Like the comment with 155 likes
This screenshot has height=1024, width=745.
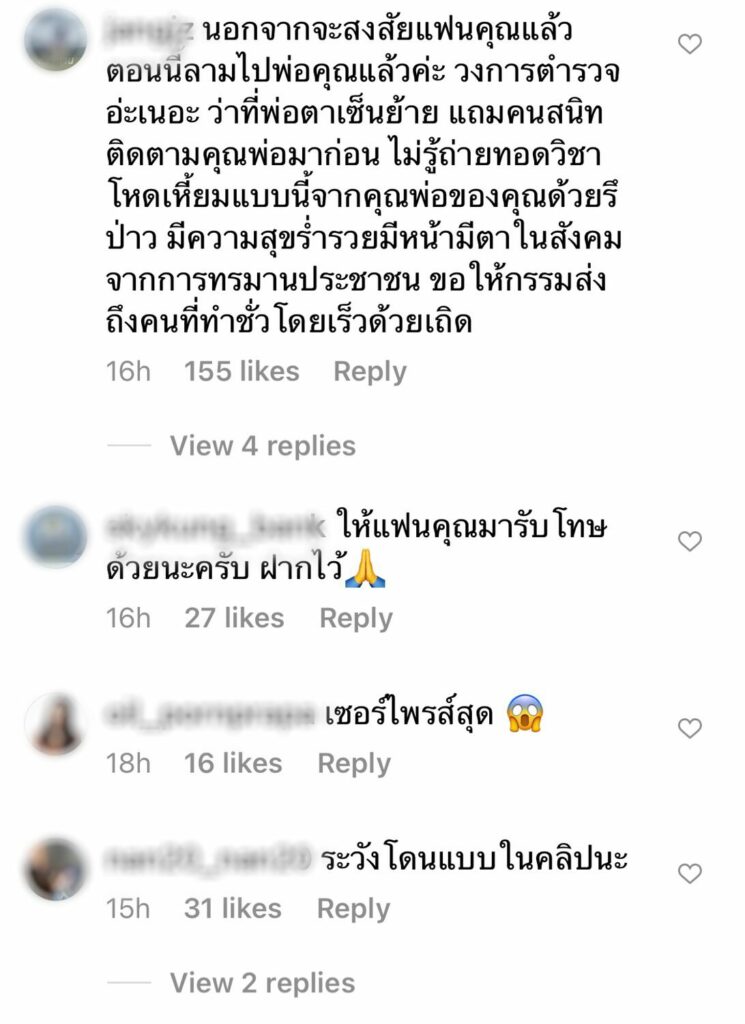point(690,44)
